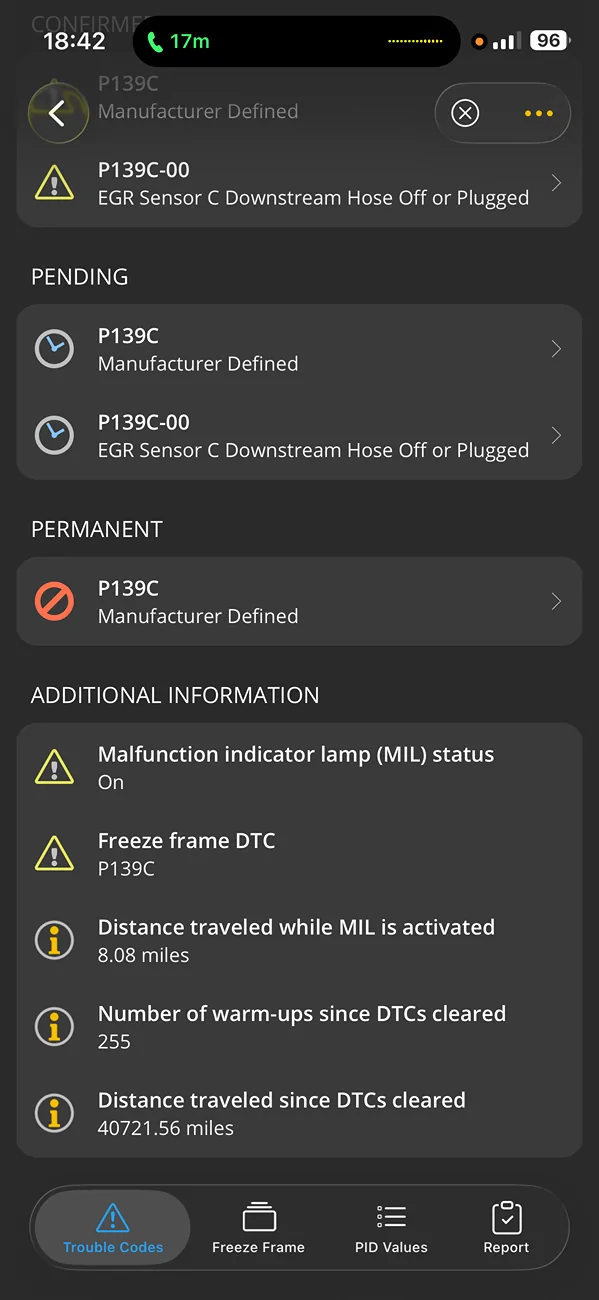The width and height of the screenshot is (599, 1300).
Task: Open the three-dot more options menu
Action: tap(538, 113)
